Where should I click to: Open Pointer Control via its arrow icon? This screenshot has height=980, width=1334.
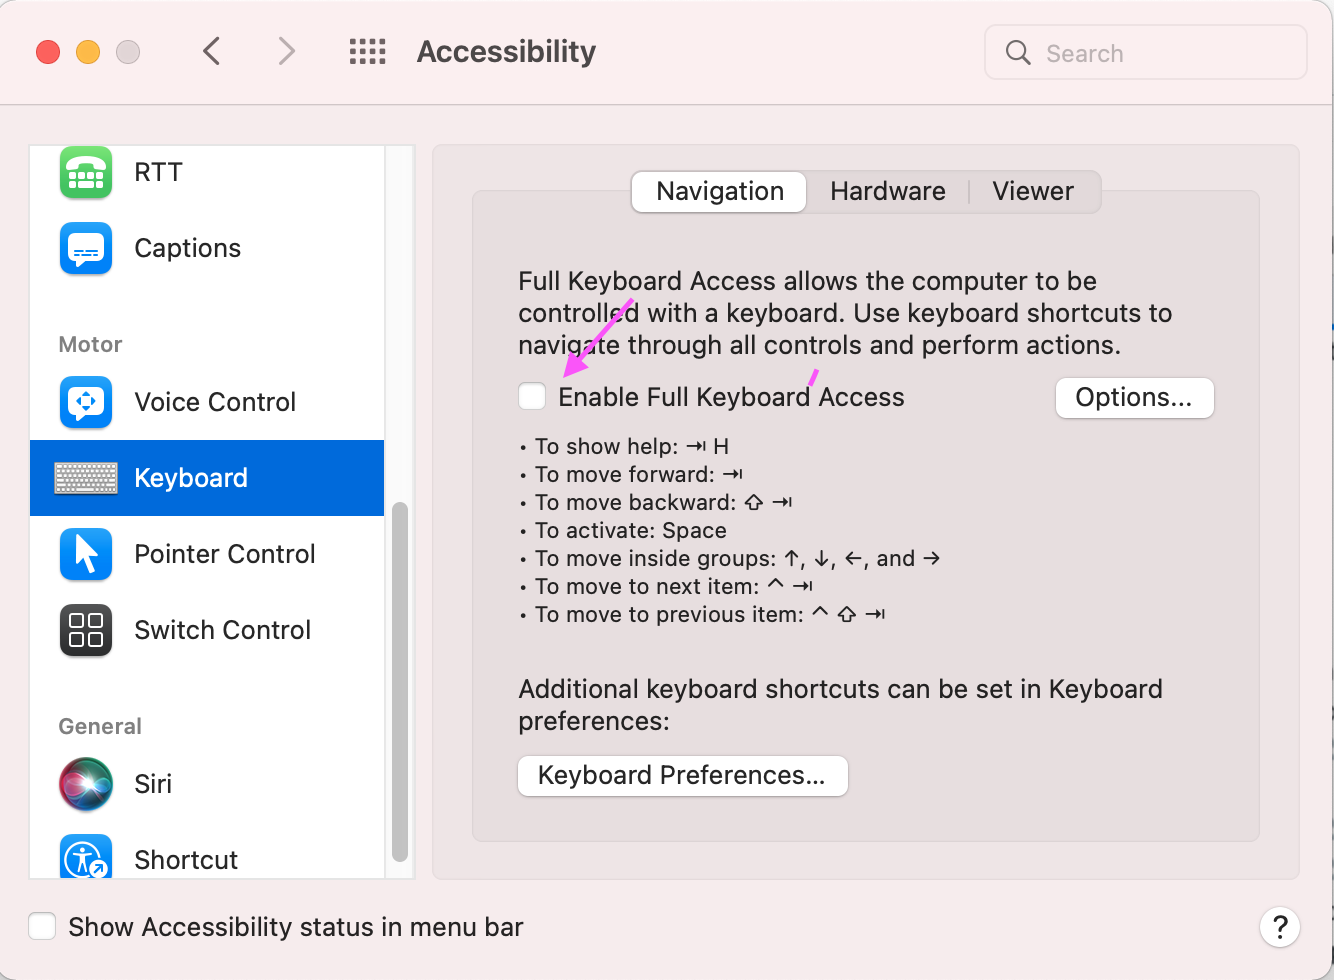point(86,554)
